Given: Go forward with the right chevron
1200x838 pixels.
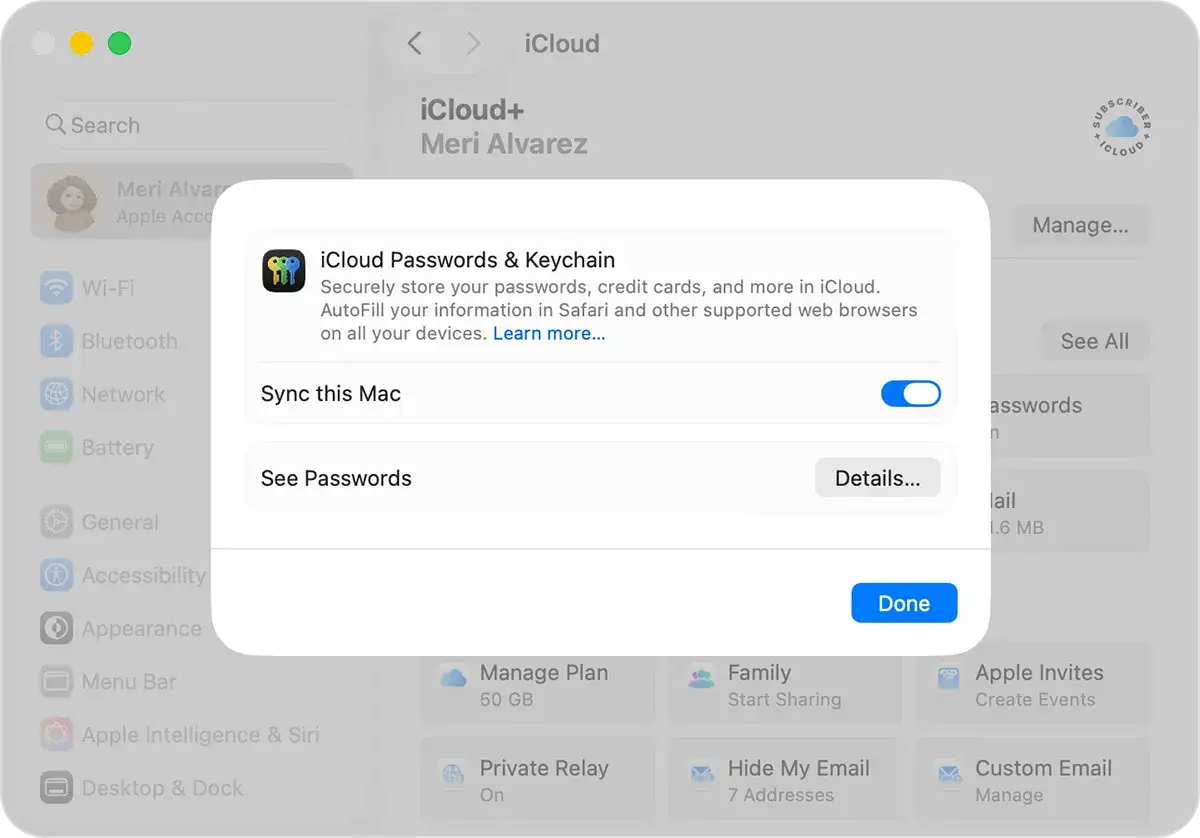Looking at the screenshot, I should pyautogui.click(x=473, y=43).
